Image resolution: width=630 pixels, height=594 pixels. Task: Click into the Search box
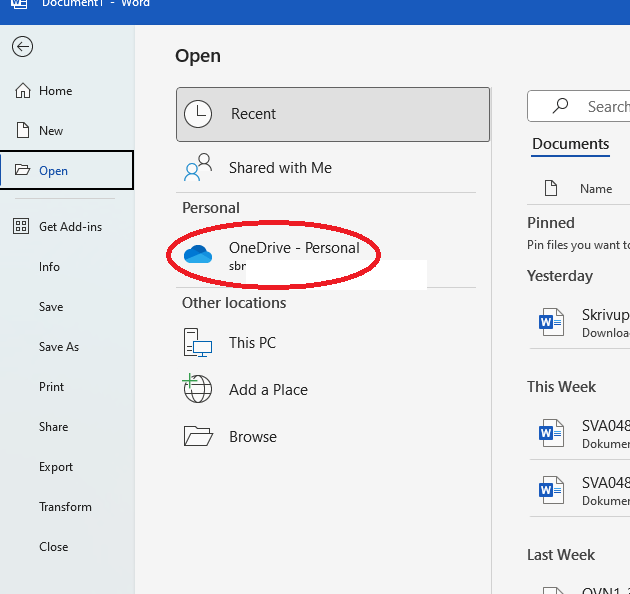pos(579,106)
